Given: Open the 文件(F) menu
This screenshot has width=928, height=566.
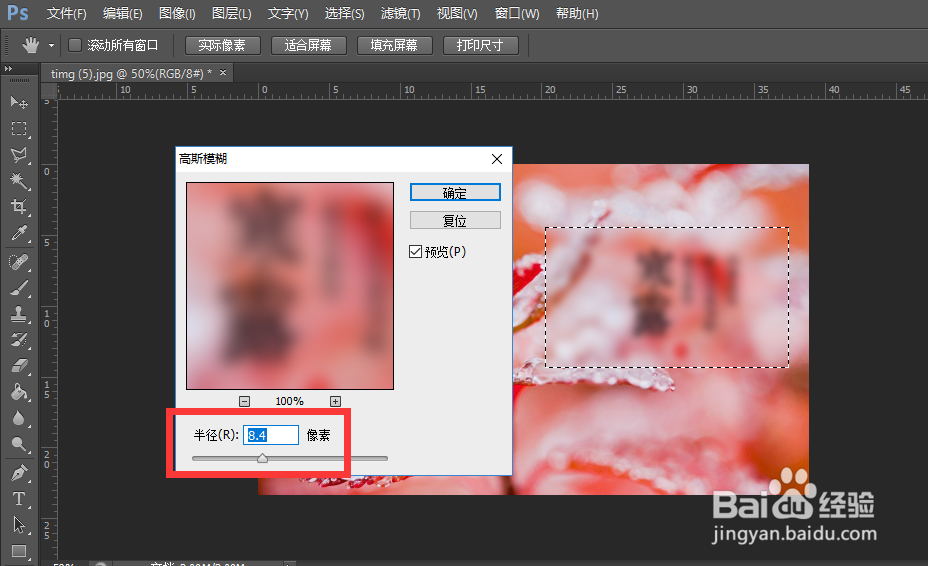Looking at the screenshot, I should click(66, 13).
